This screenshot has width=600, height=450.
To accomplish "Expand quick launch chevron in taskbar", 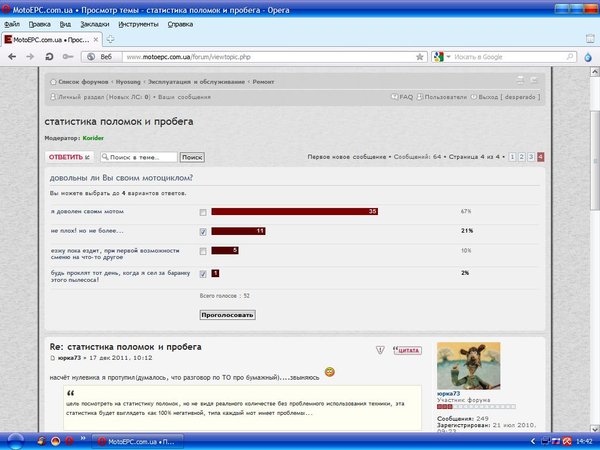I will point(83,439).
